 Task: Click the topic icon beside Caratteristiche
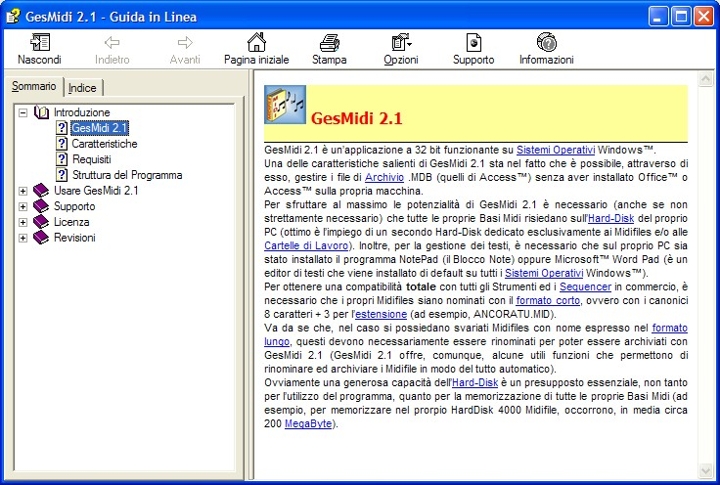pos(62,144)
